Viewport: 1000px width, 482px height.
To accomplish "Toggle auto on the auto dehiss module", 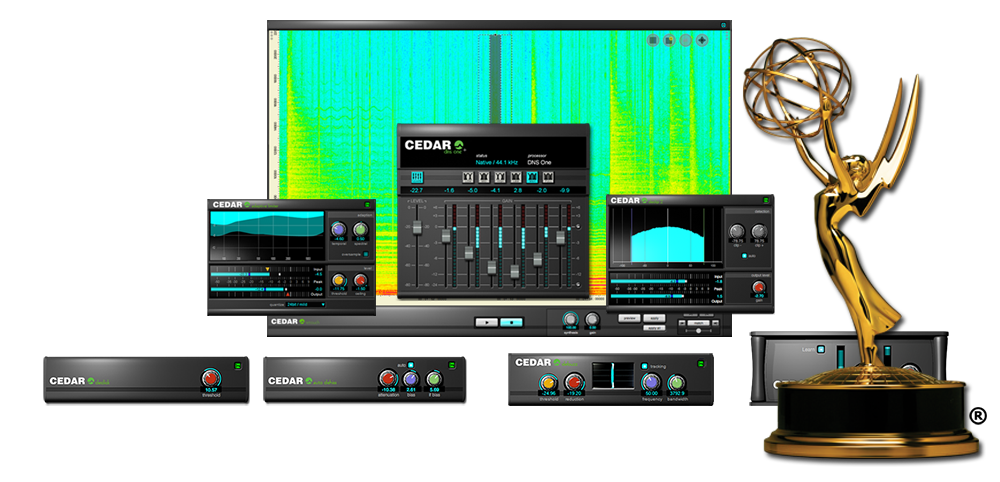I will point(411,365).
